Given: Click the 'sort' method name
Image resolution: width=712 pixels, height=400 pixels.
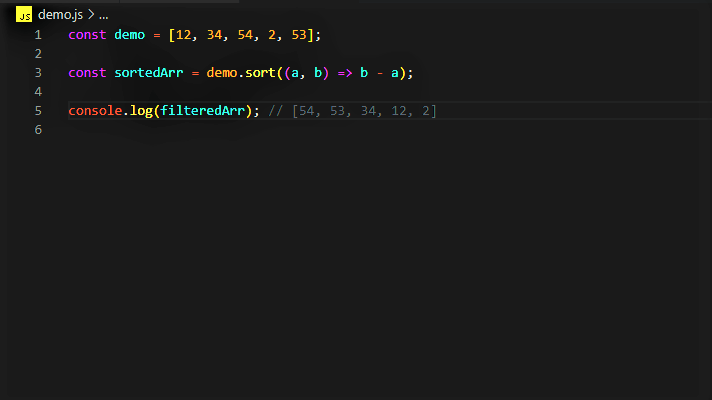Looking at the screenshot, I should [260, 73].
